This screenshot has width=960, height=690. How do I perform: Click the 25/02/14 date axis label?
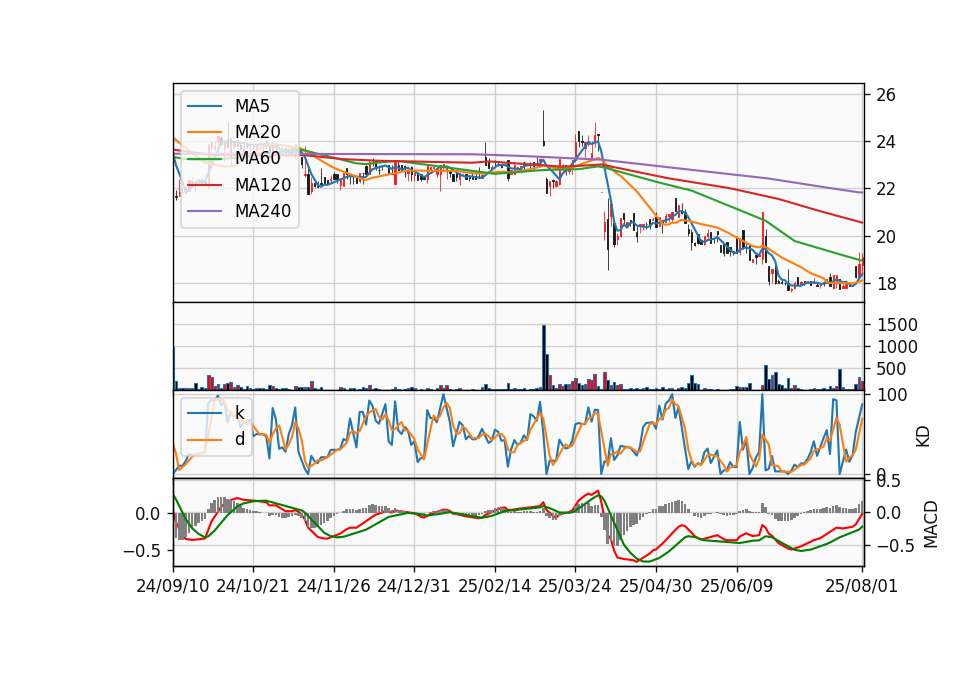pyautogui.click(x=495, y=586)
